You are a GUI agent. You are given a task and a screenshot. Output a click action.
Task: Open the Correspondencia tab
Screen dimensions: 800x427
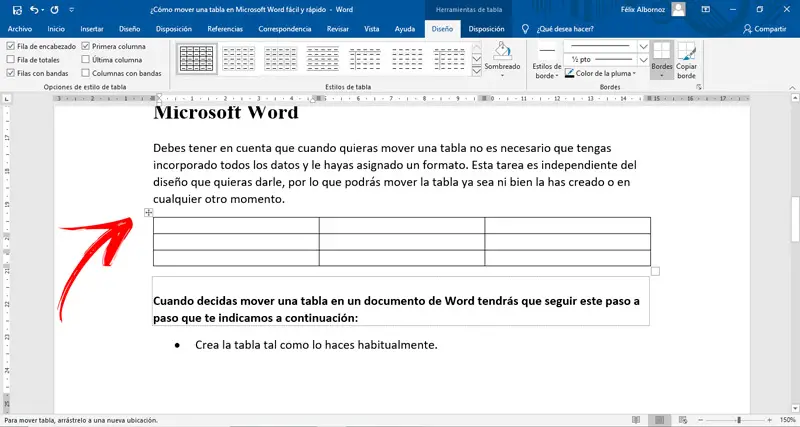click(285, 29)
